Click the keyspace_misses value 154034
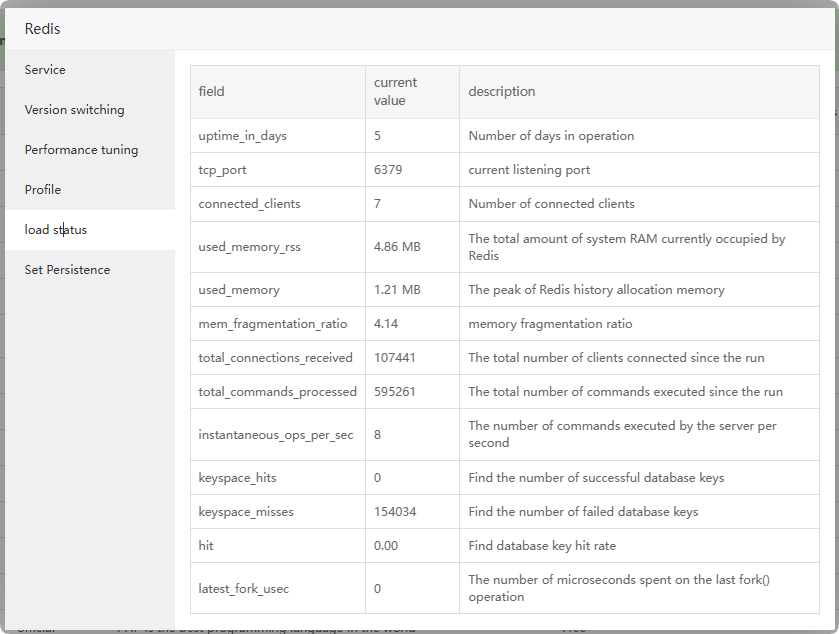 click(395, 512)
